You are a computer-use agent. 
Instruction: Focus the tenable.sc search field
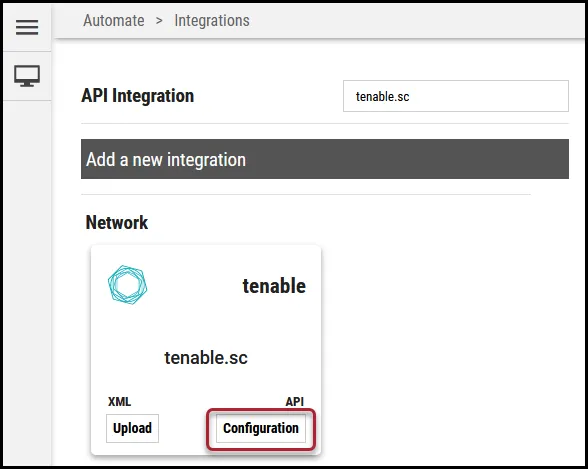(x=456, y=96)
